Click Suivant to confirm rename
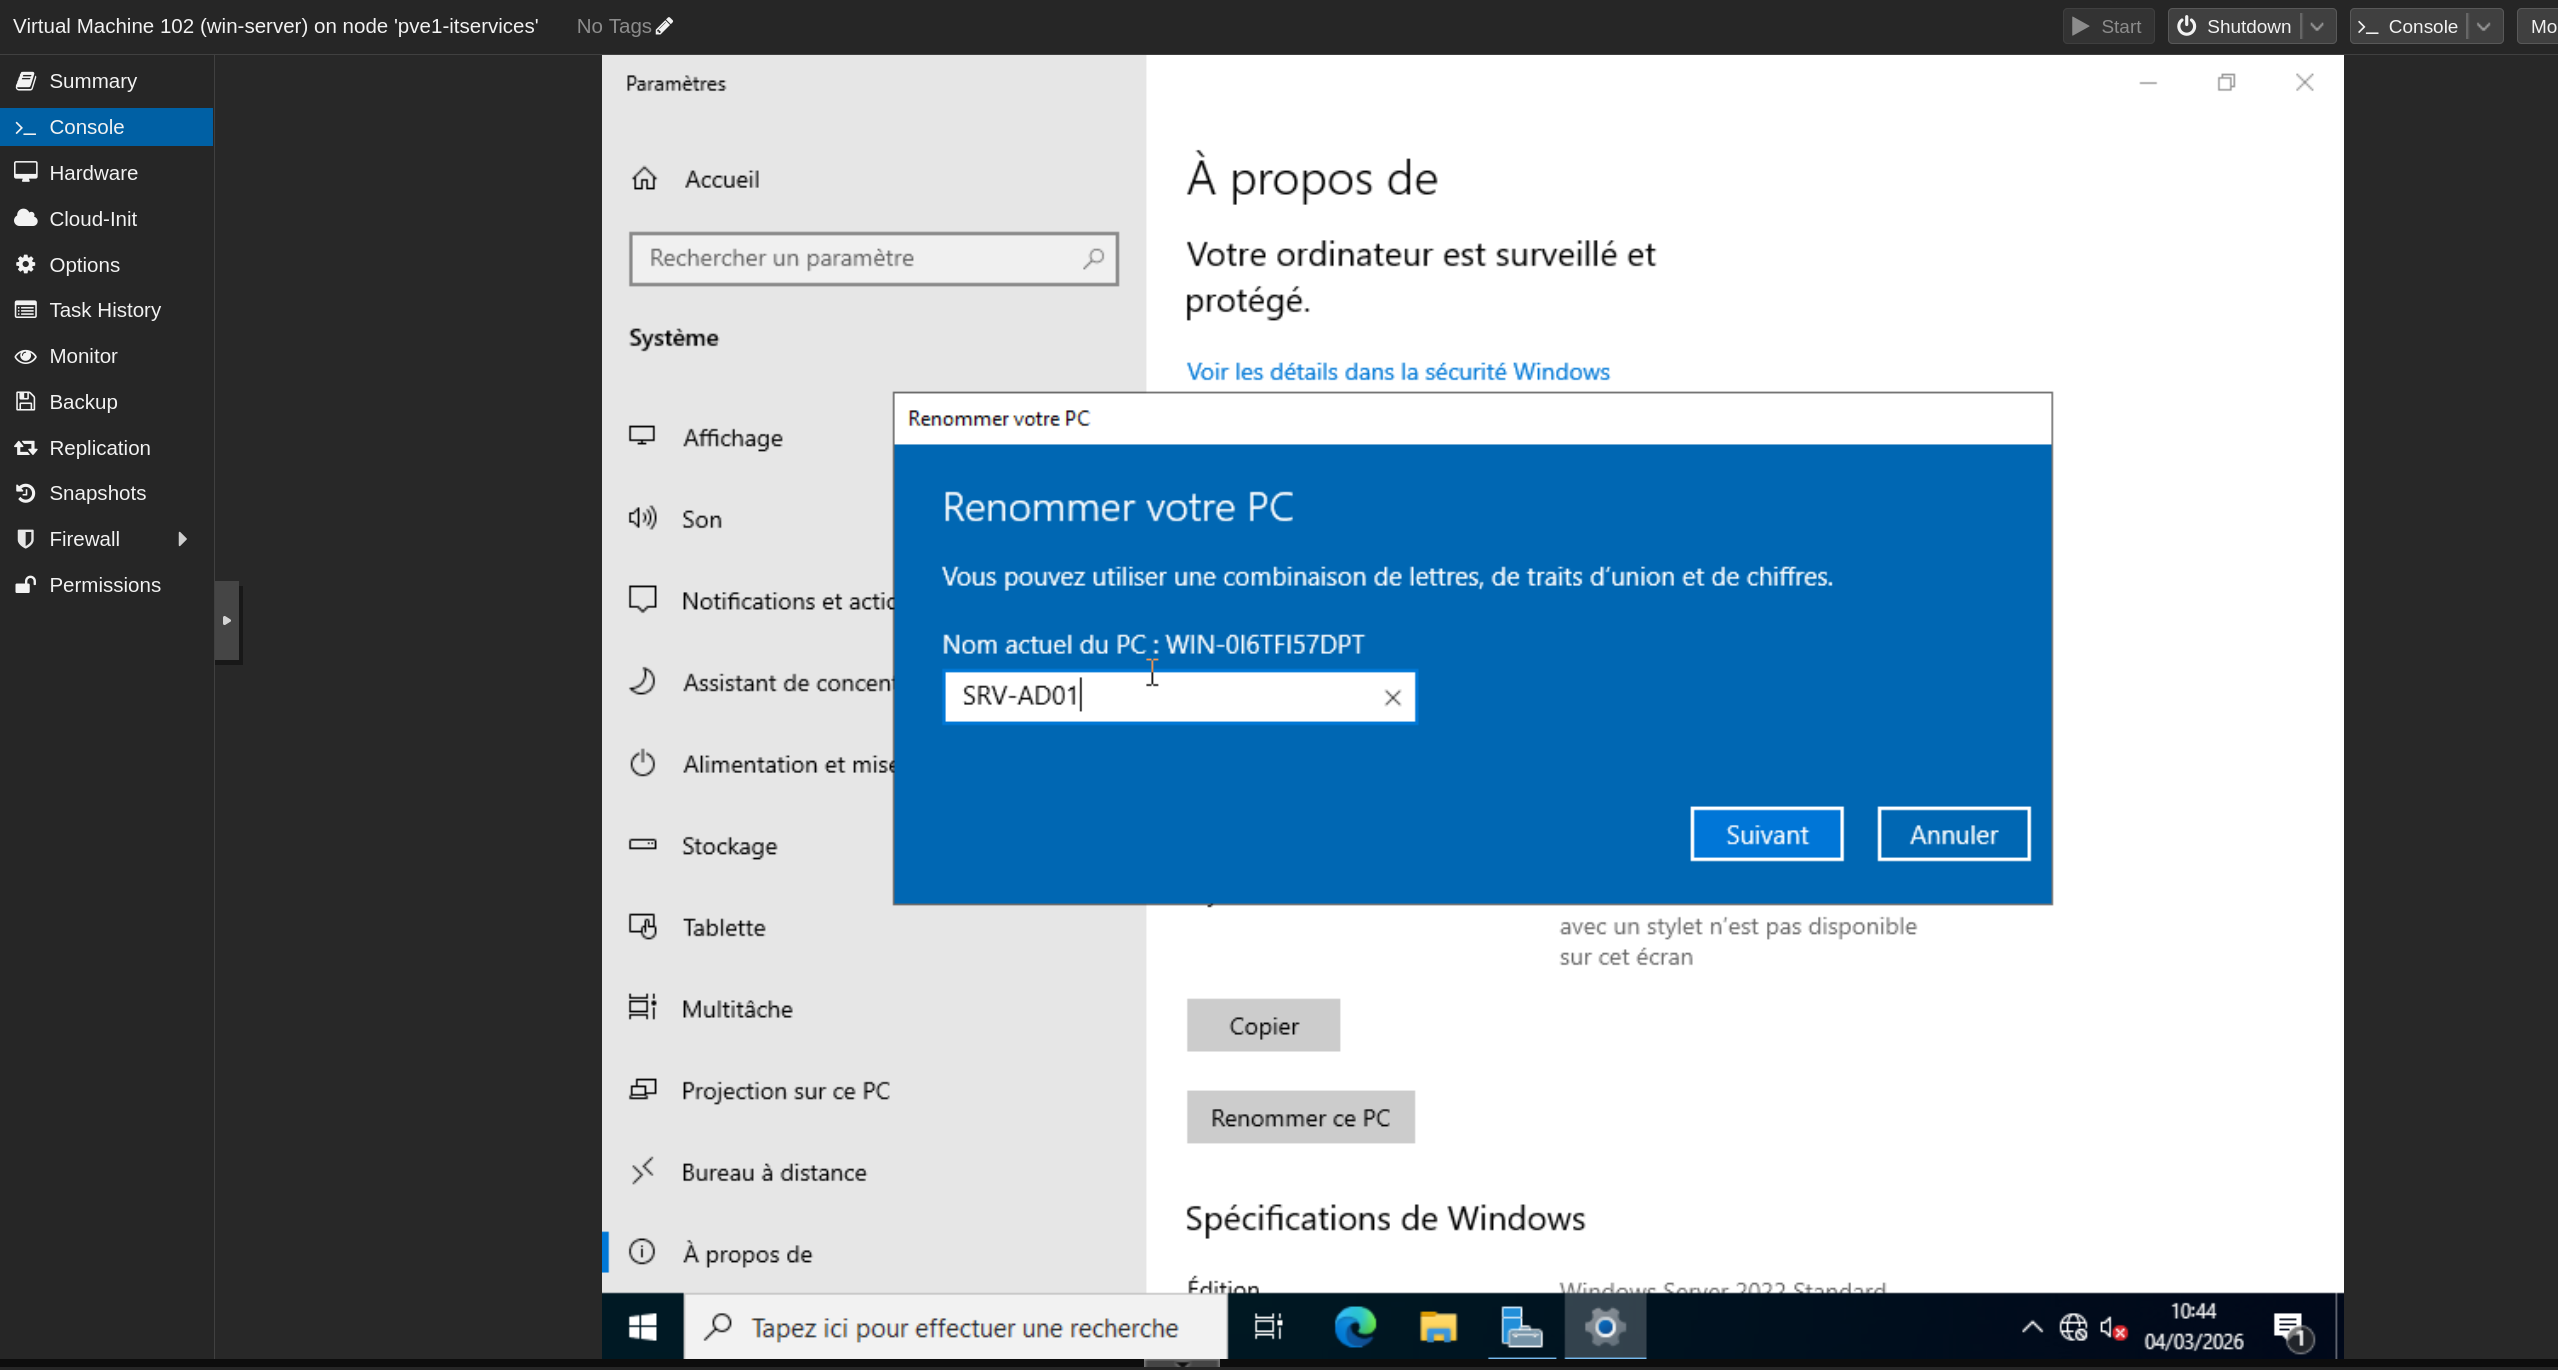The width and height of the screenshot is (2558, 1370). [1766, 834]
